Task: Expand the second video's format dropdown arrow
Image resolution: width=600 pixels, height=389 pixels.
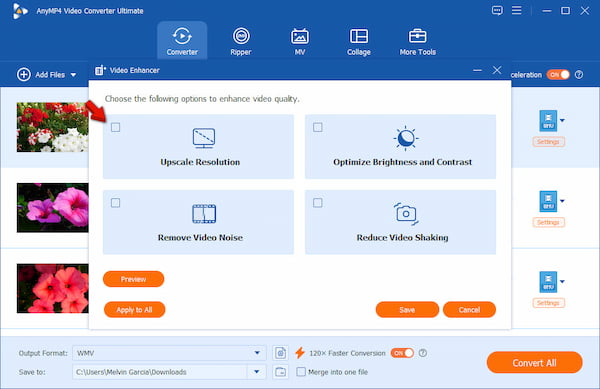Action: (562, 201)
